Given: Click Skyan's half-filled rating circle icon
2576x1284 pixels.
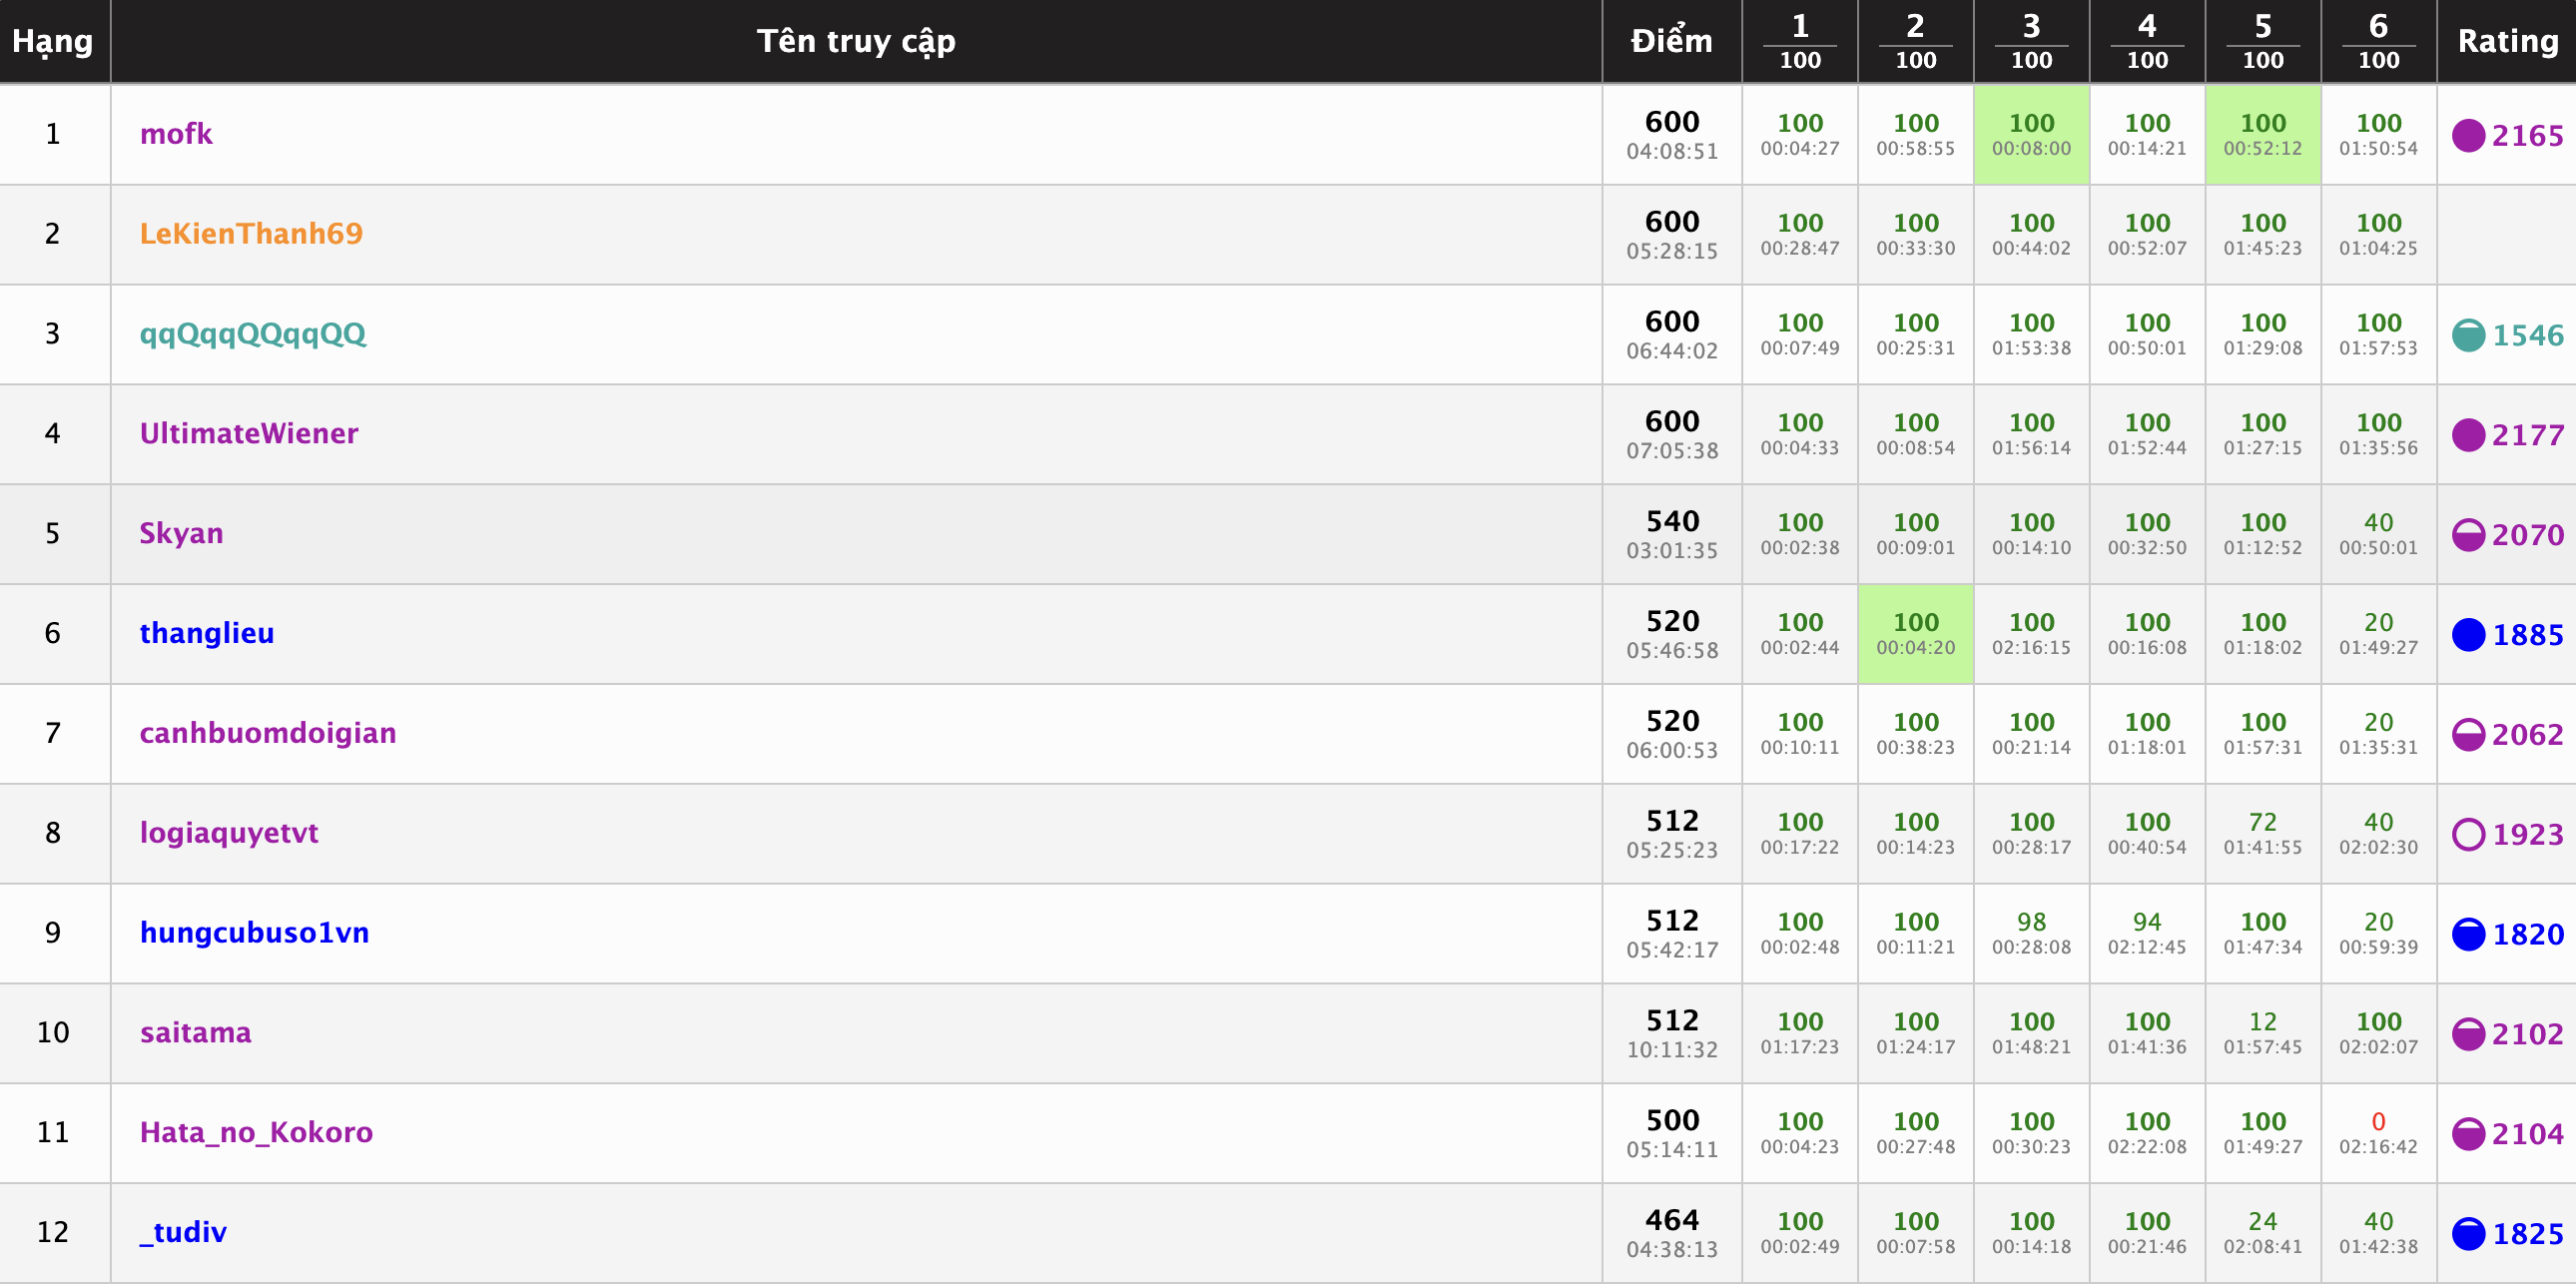Looking at the screenshot, I should (x=2468, y=535).
